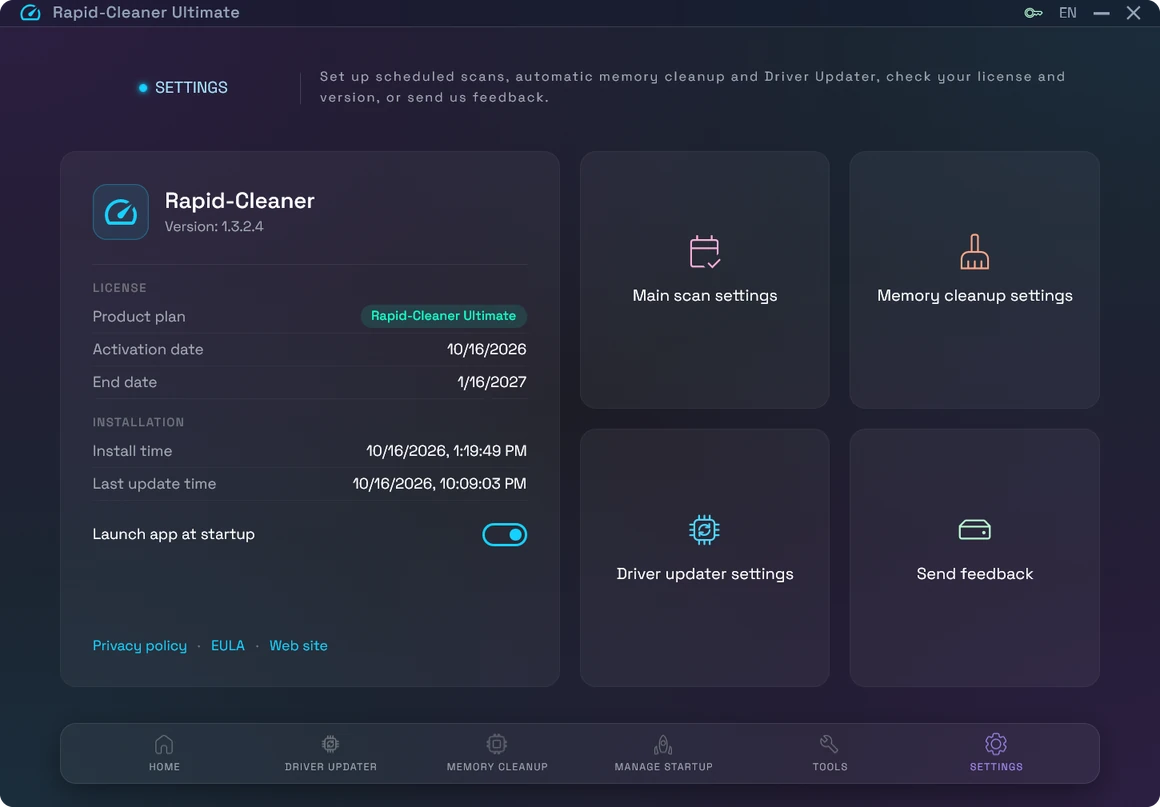Open the EULA link
This screenshot has width=1160, height=807.
tap(228, 646)
